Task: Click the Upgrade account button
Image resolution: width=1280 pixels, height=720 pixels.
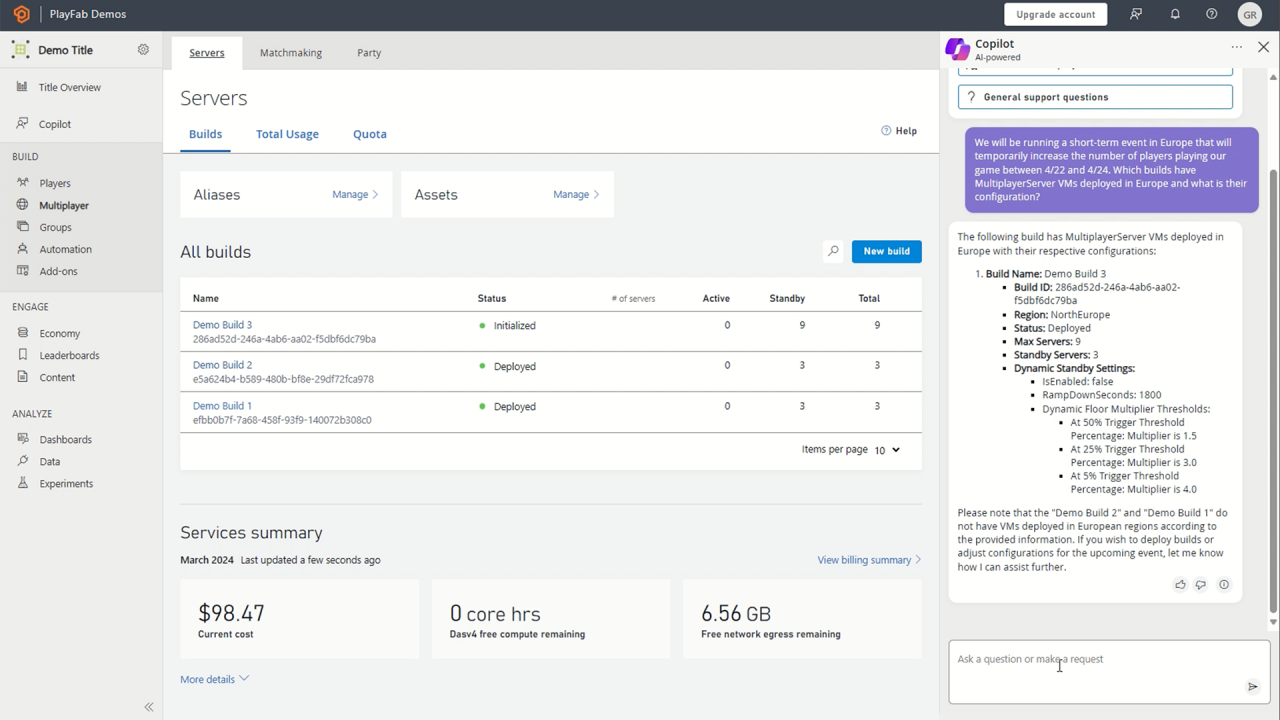Action: (1055, 14)
